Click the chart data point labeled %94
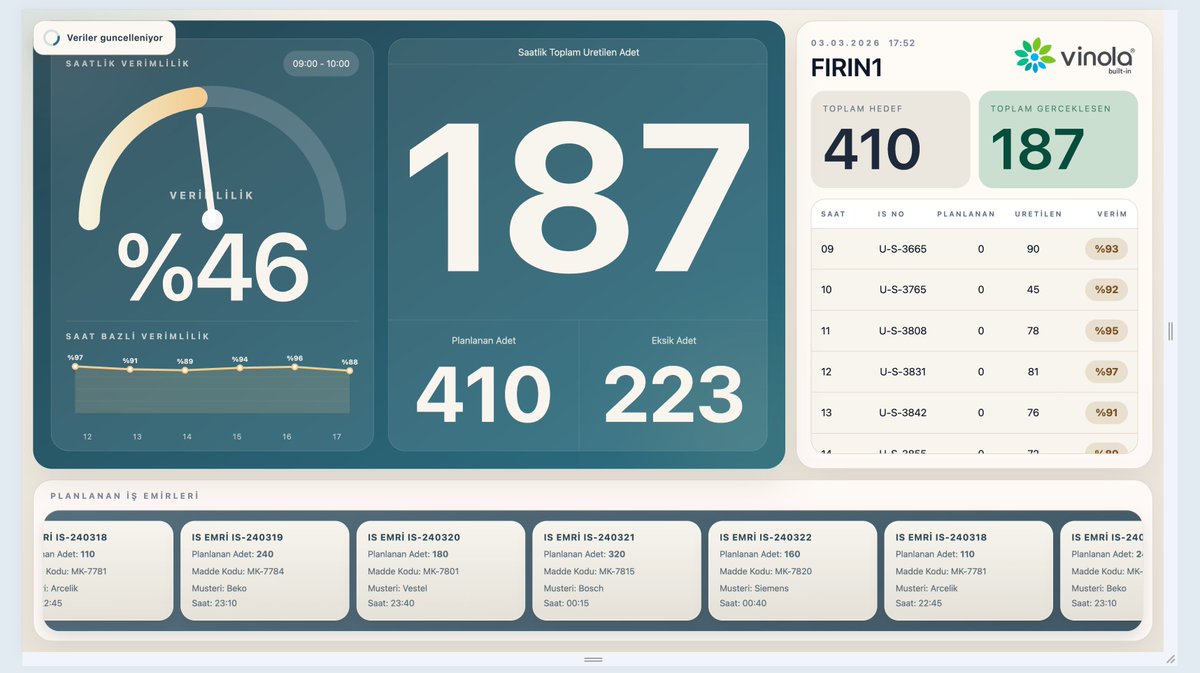The height and width of the screenshot is (673, 1200). (x=240, y=368)
